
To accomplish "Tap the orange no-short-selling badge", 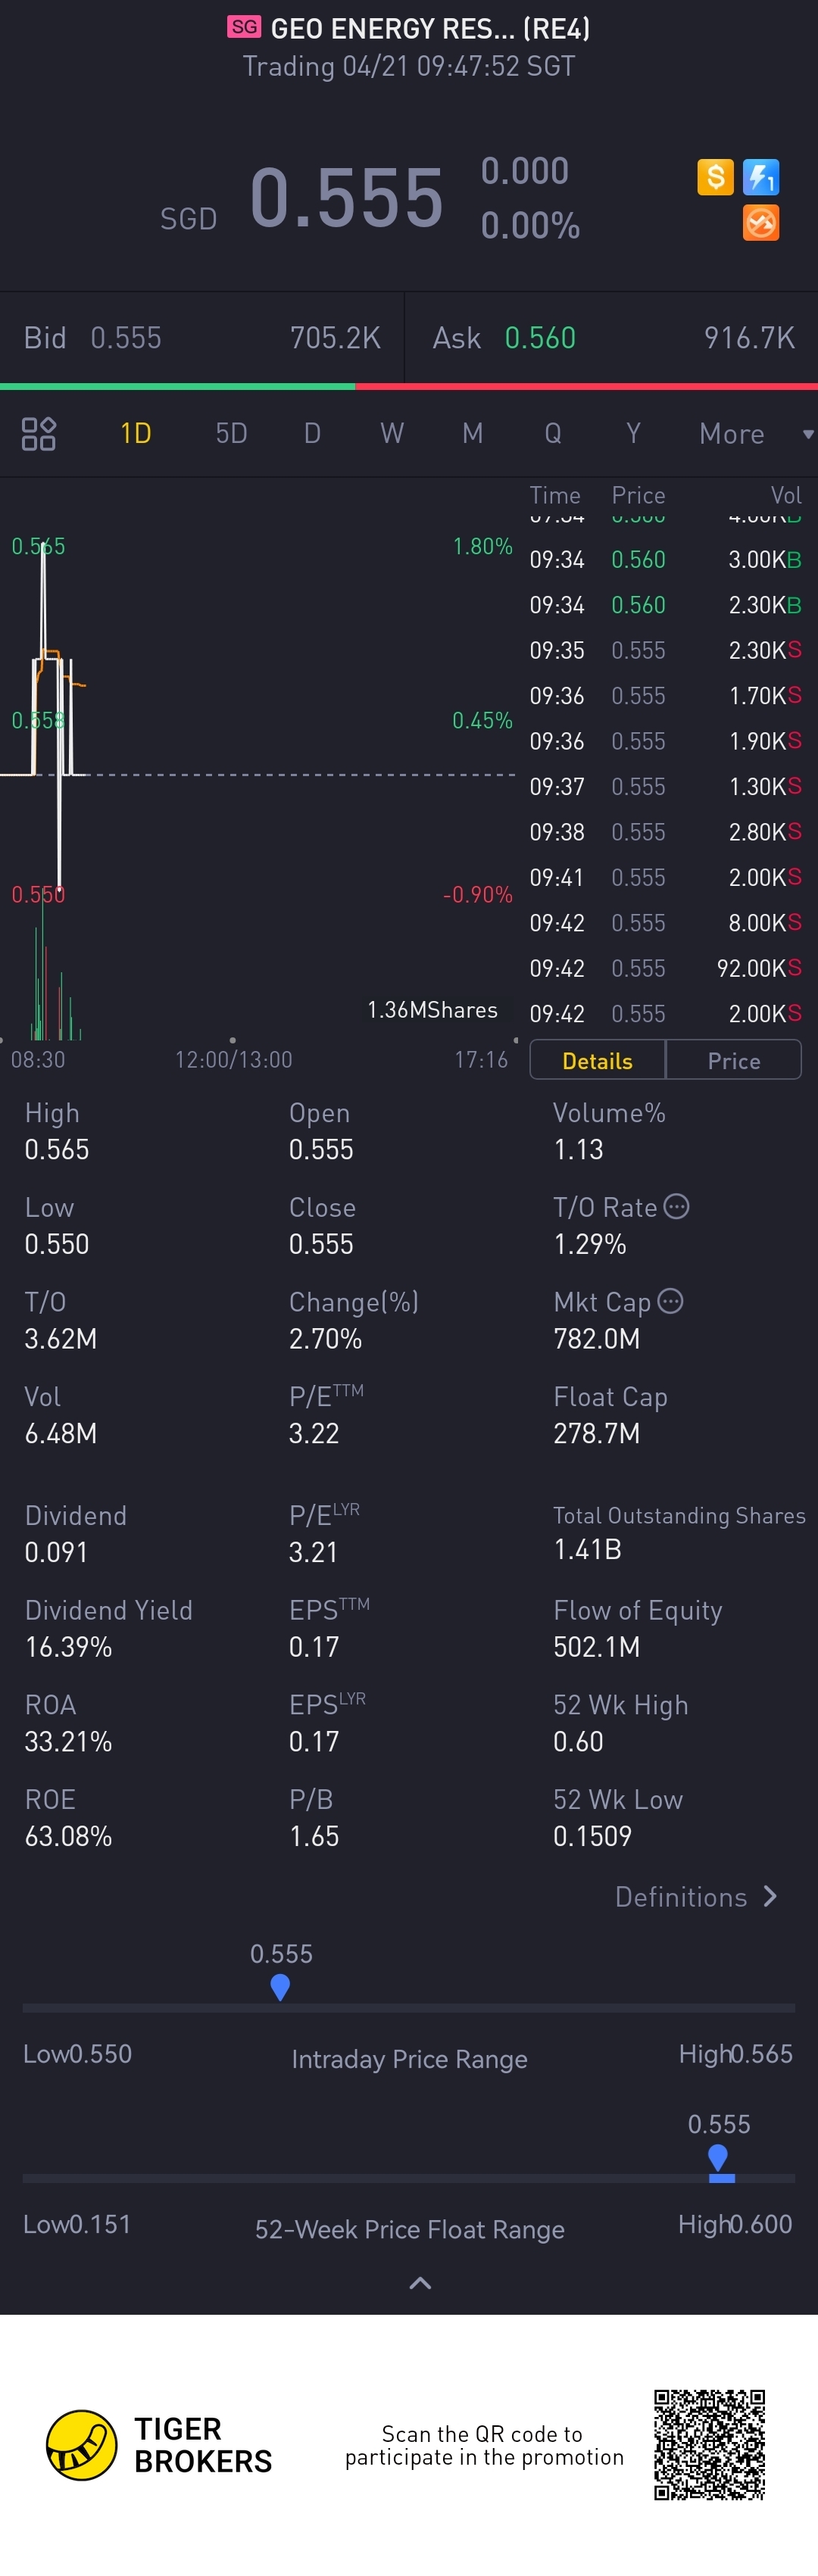I will (x=761, y=223).
